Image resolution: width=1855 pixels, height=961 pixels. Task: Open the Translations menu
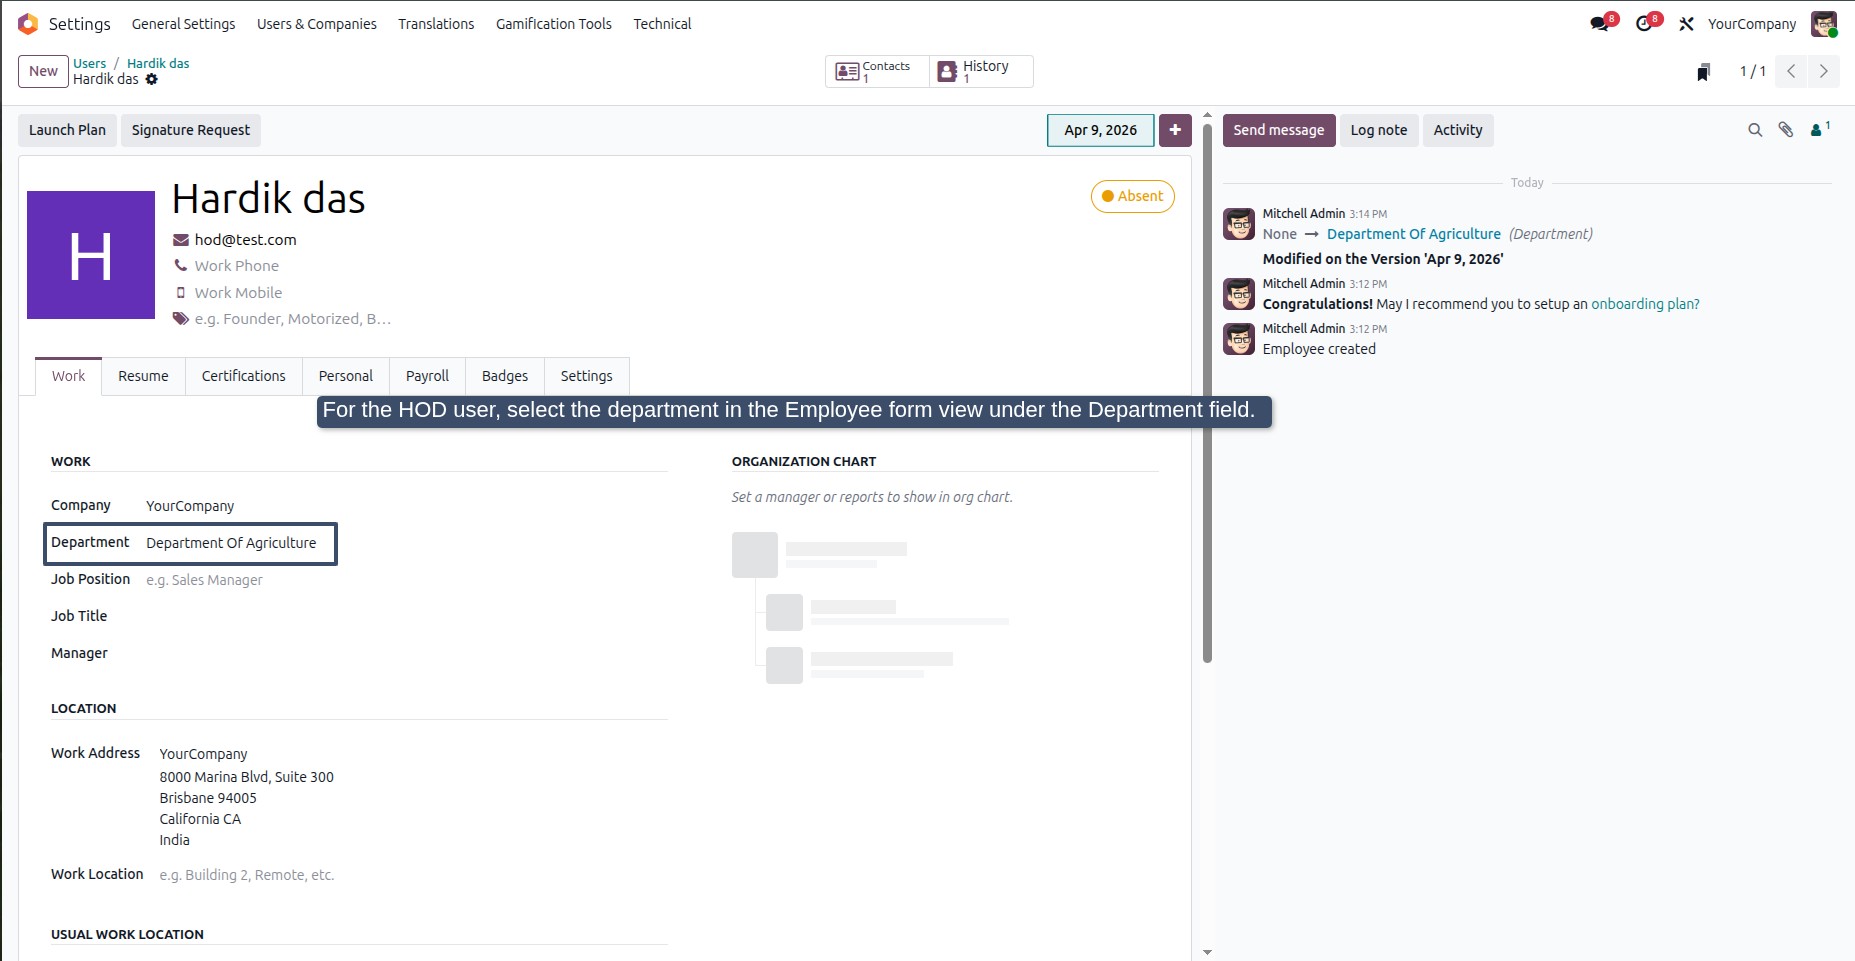(x=436, y=24)
